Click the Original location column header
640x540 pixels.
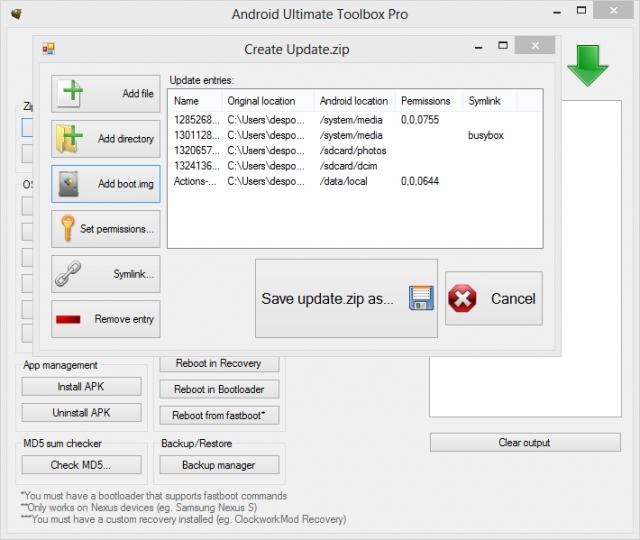pyautogui.click(x=268, y=101)
